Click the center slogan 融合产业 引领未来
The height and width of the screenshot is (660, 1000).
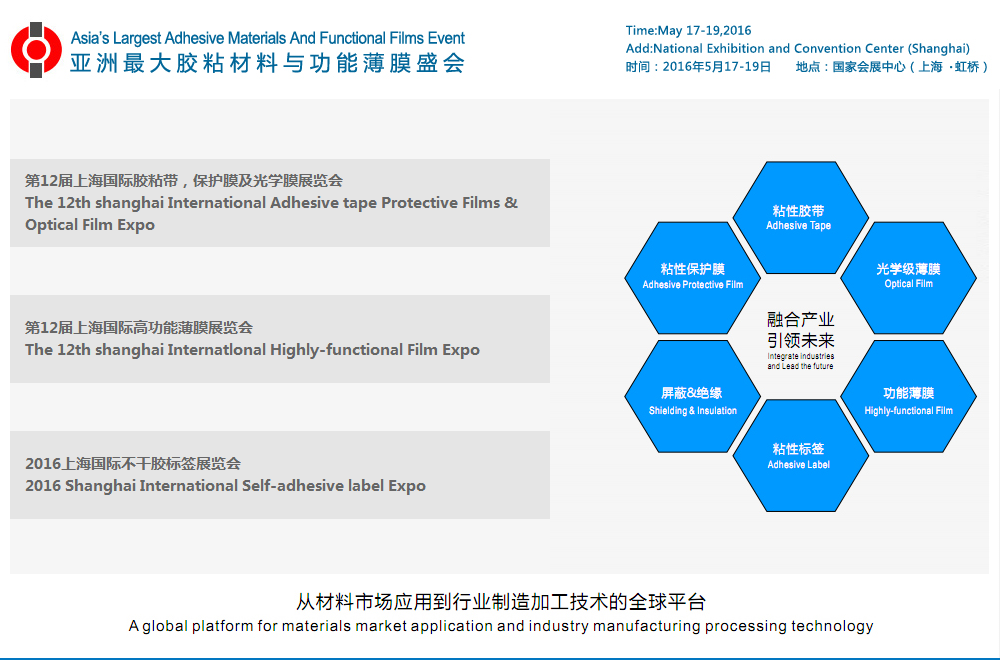[x=800, y=329]
